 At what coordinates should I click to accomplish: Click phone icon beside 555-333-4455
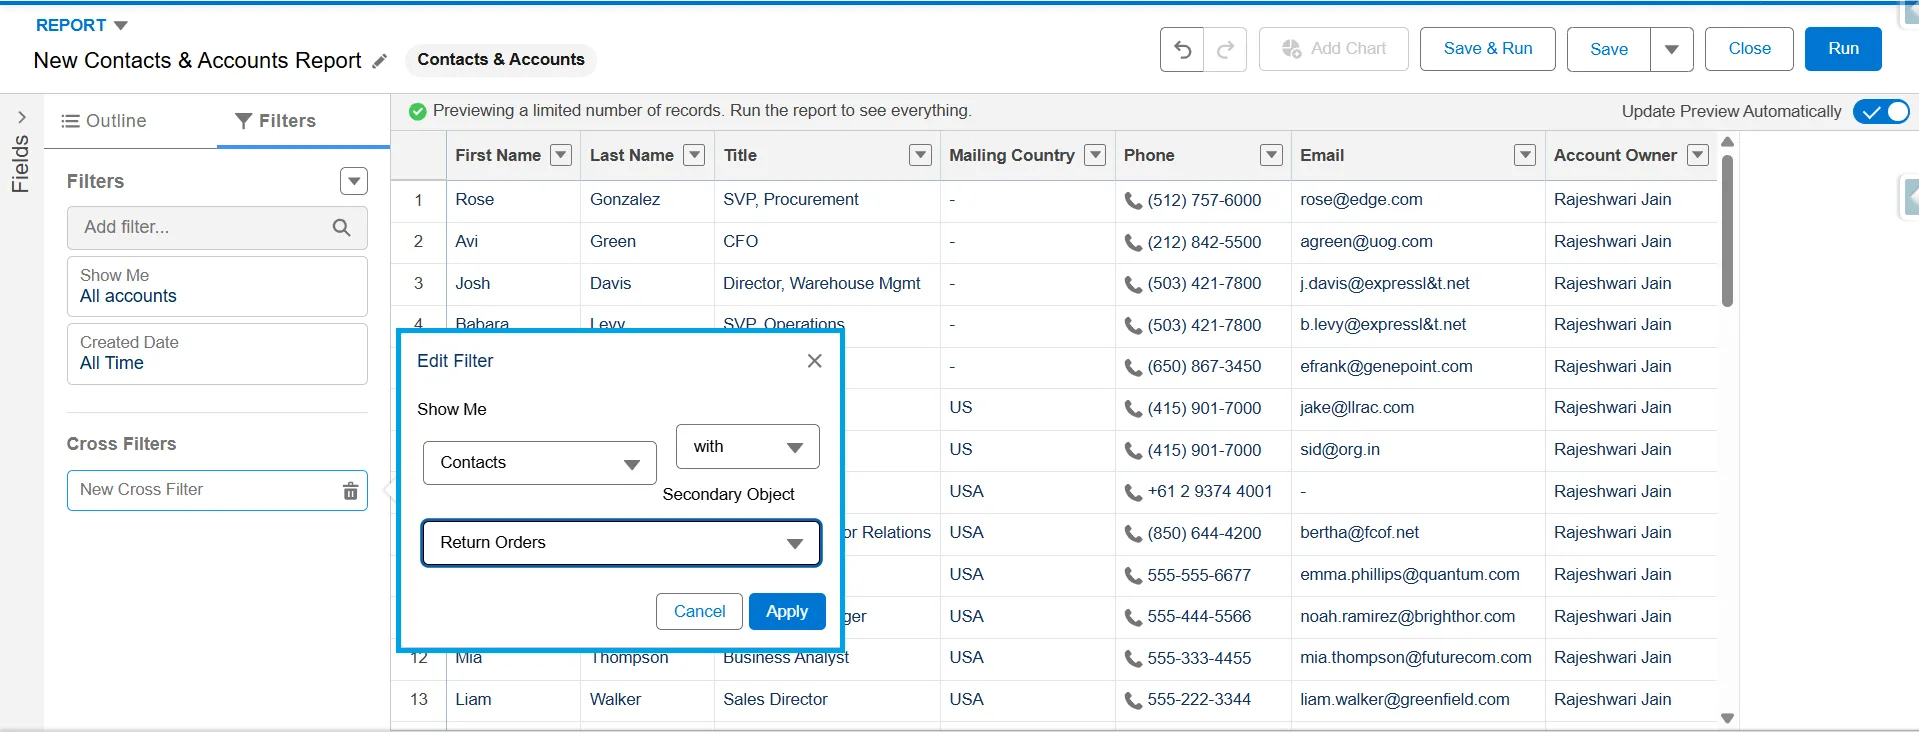coord(1133,659)
